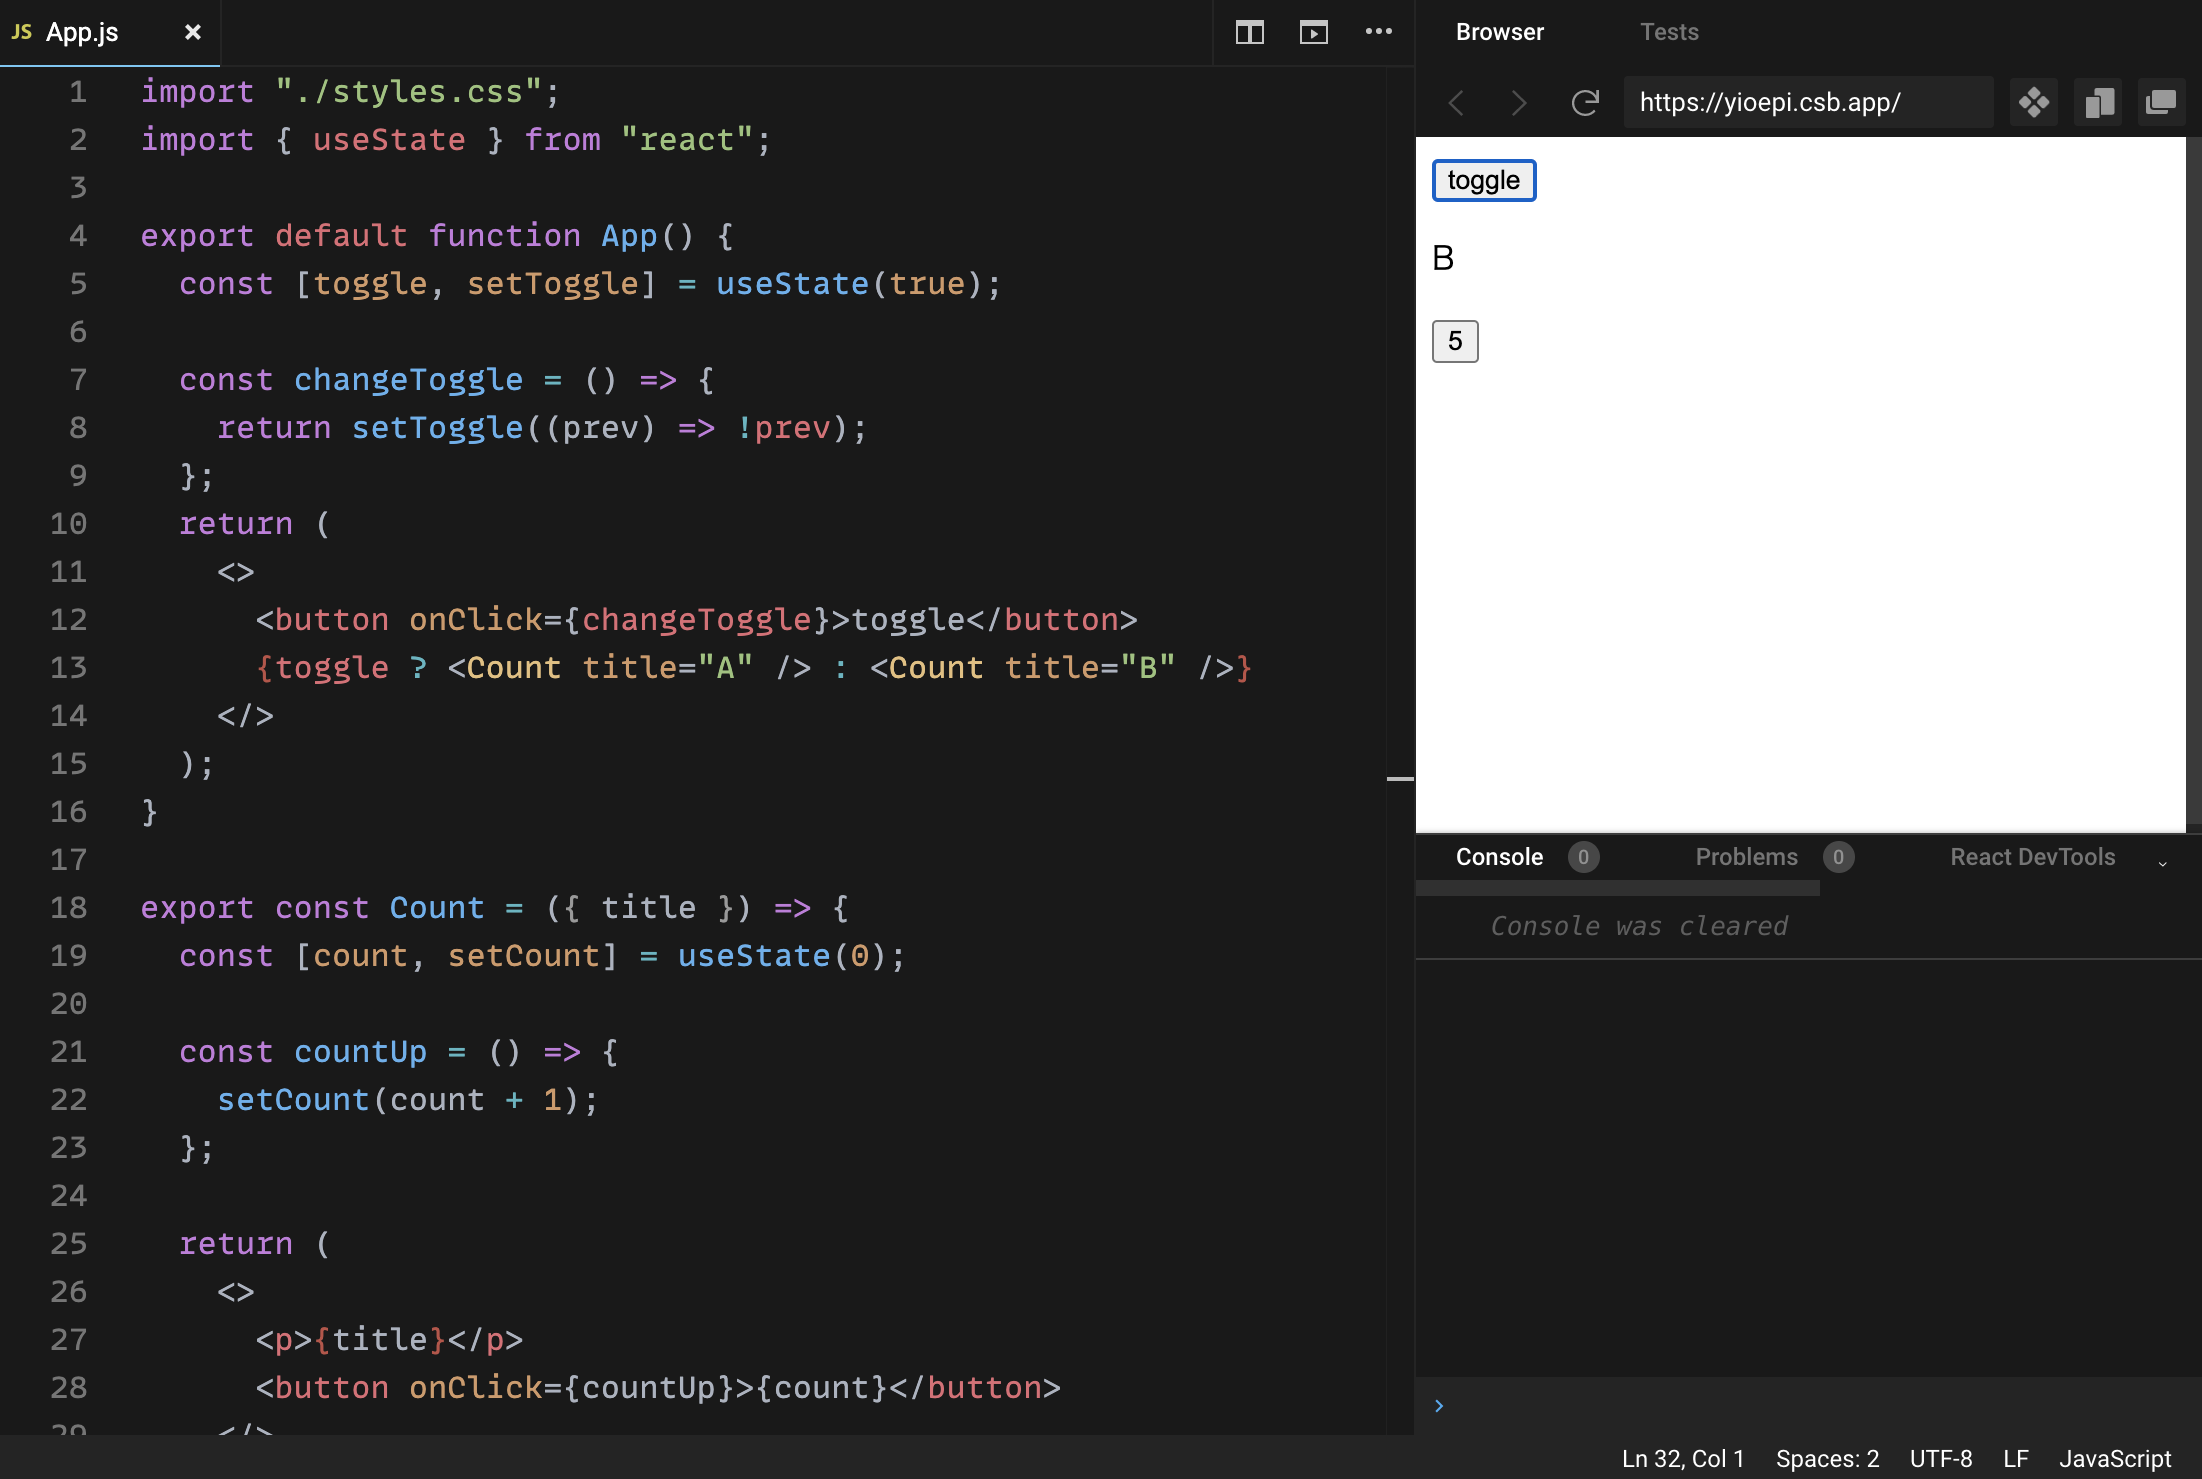Close the App.js tab

click(192, 32)
